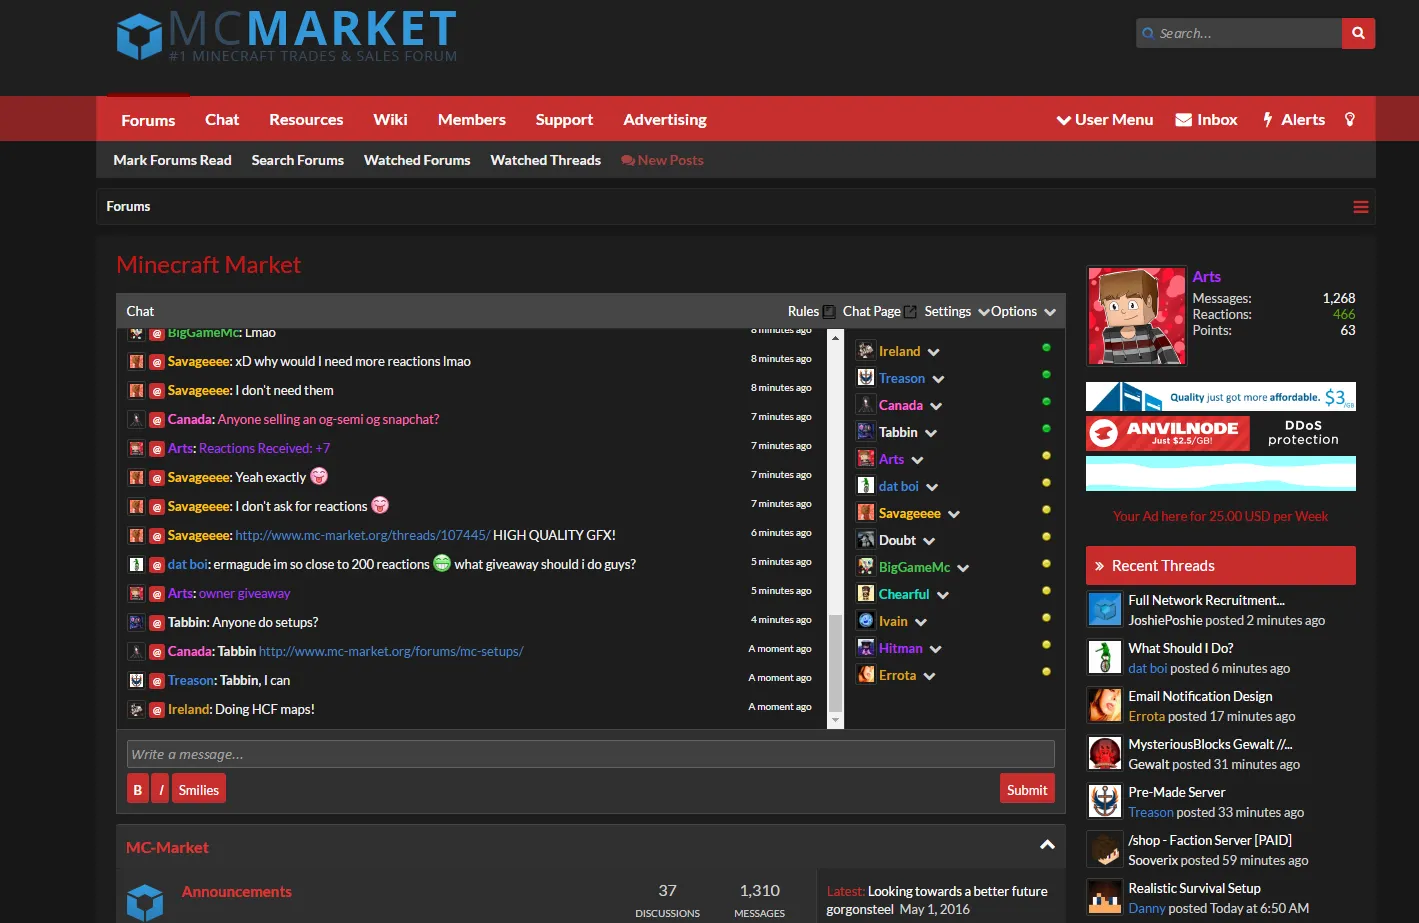
Task: Toggle bold formatting in chat
Action: [x=138, y=789]
